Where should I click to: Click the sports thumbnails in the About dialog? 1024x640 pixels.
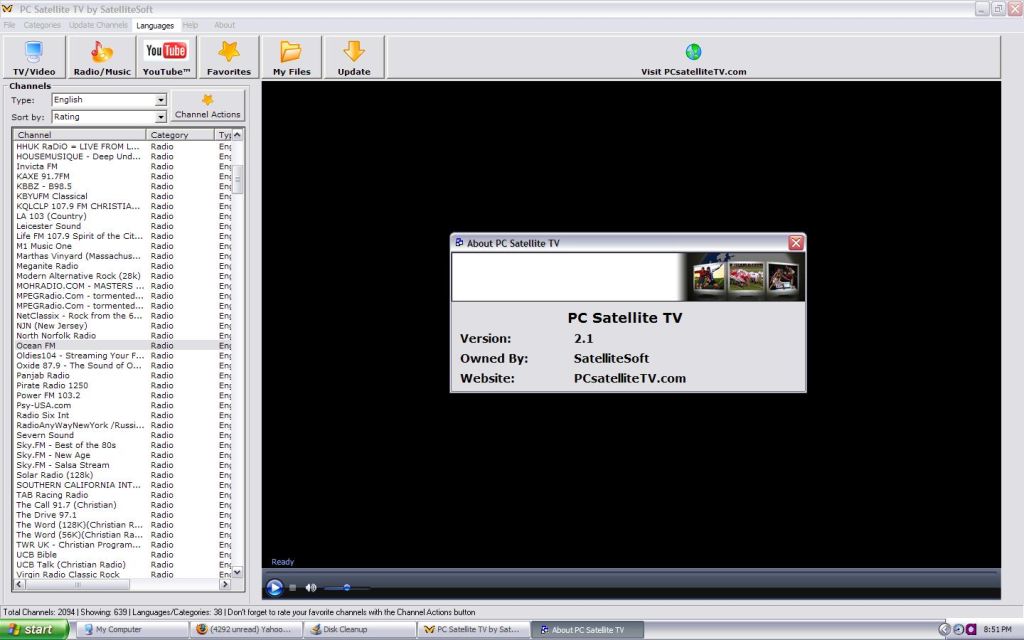tap(745, 277)
